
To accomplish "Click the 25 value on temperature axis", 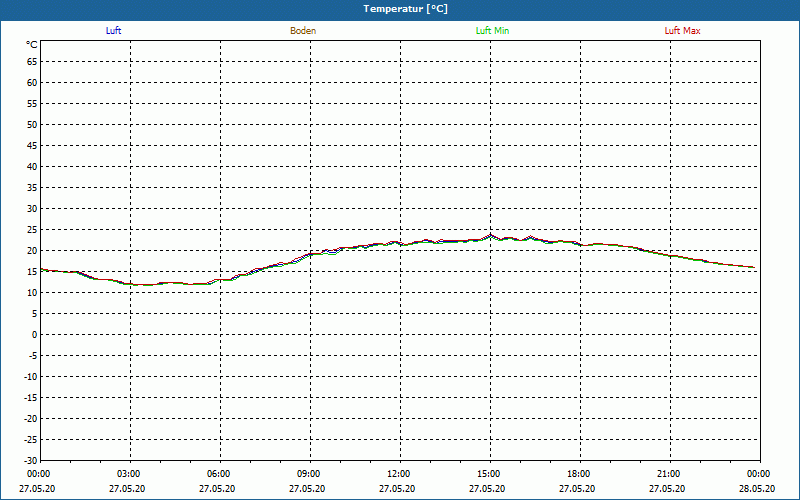I will pyautogui.click(x=32, y=230).
